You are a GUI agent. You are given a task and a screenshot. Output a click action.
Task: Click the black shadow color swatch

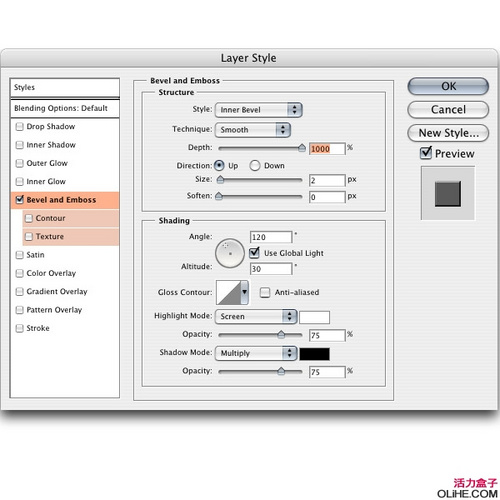[x=314, y=354]
